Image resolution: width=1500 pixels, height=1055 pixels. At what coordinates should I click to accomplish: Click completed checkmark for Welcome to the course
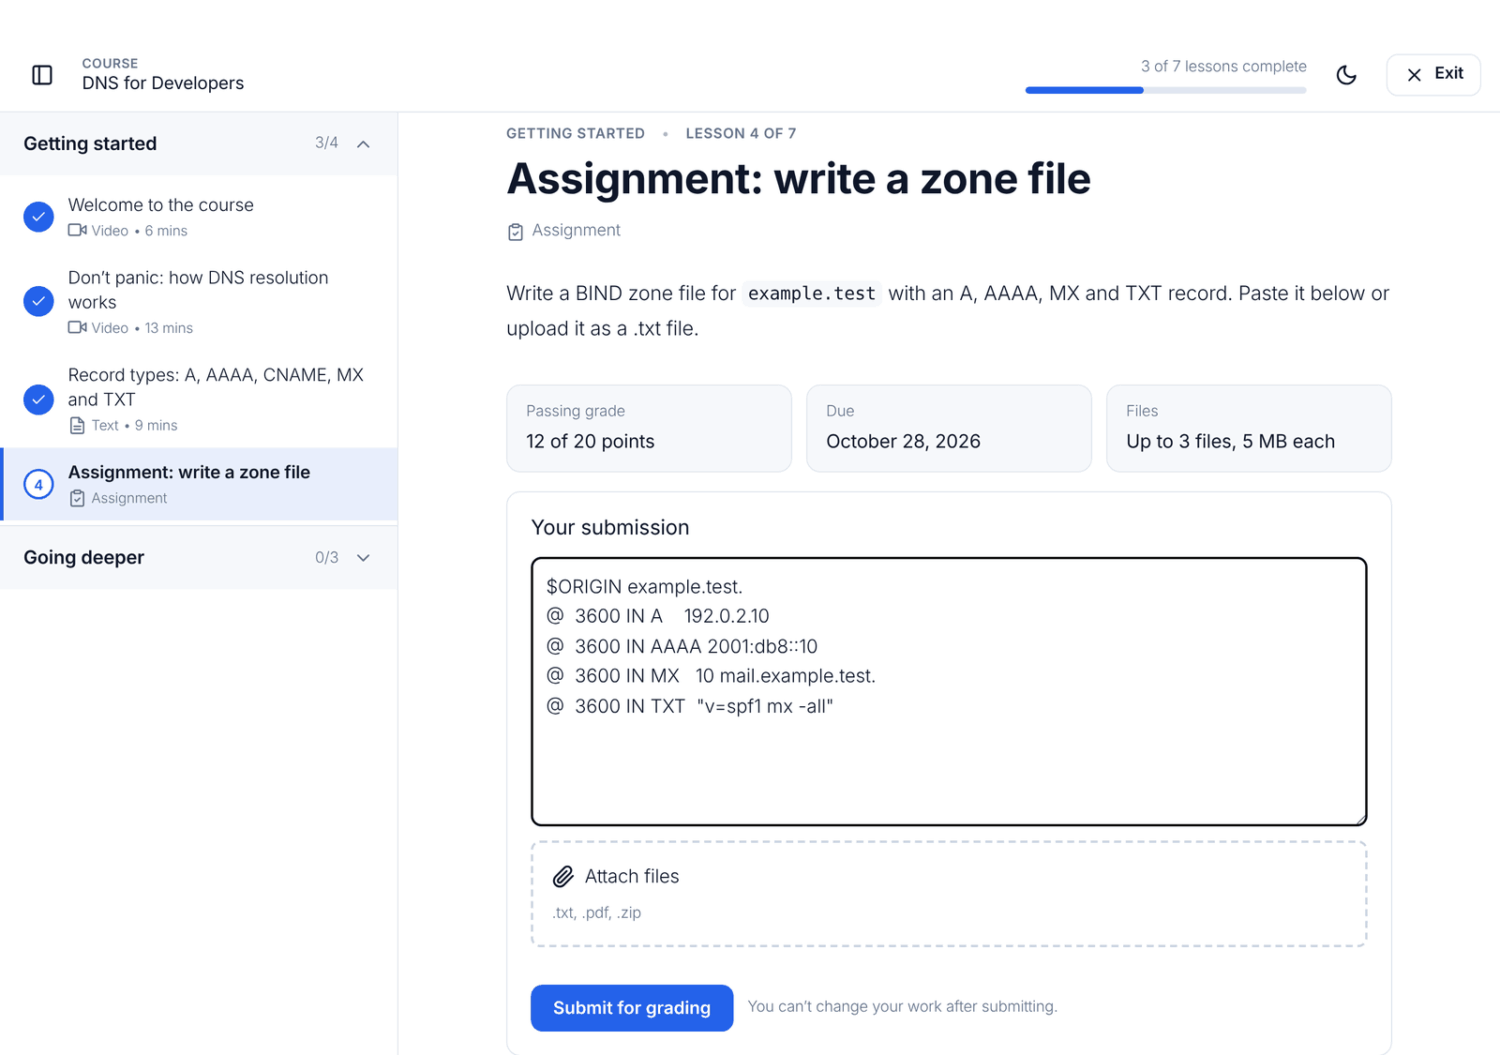click(38, 217)
